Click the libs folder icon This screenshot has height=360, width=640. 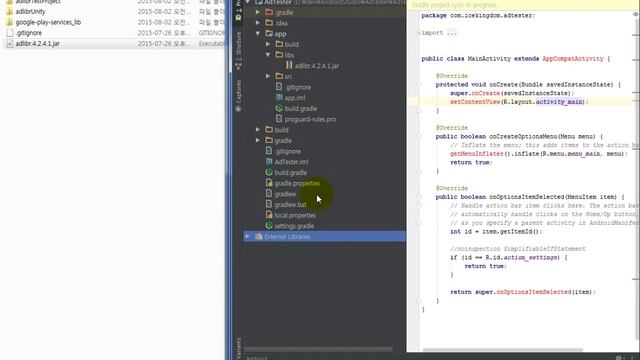[x=279, y=55]
